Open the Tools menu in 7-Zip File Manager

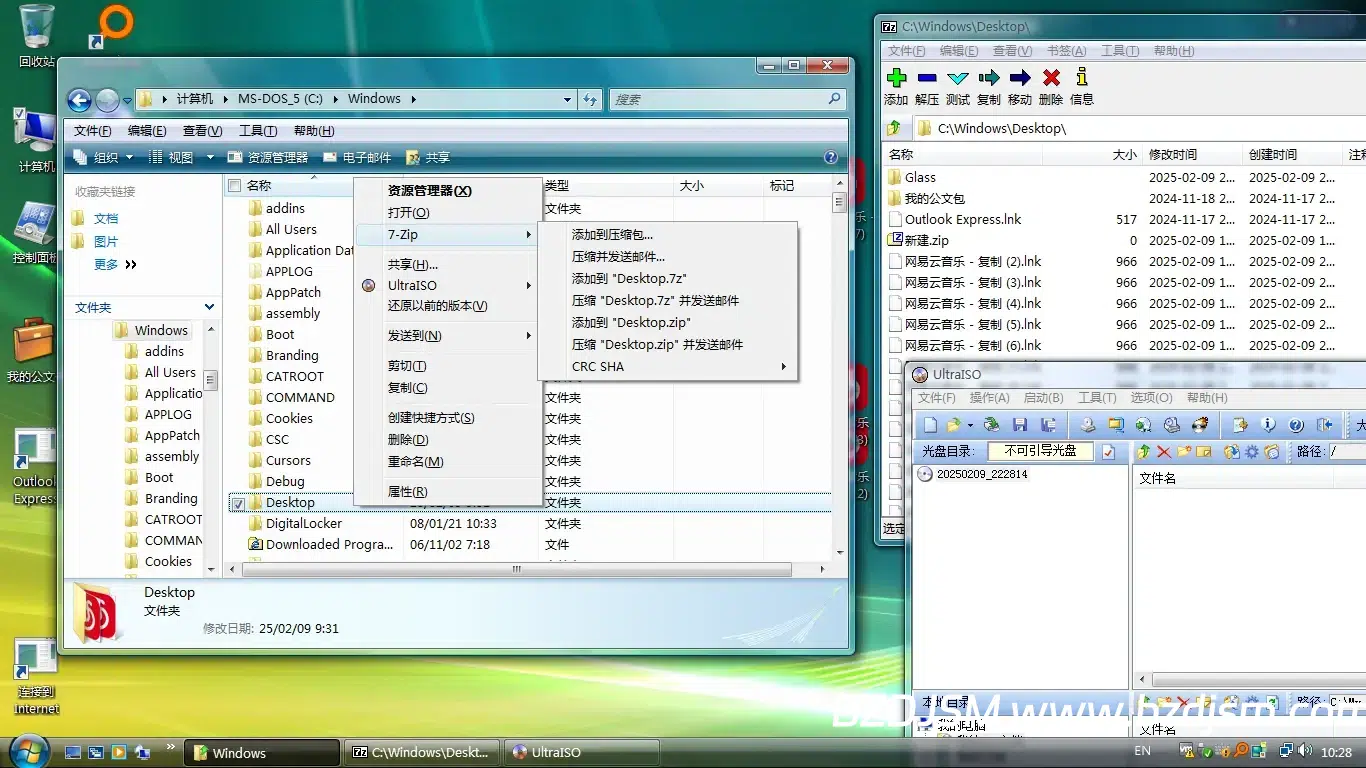tap(1120, 51)
